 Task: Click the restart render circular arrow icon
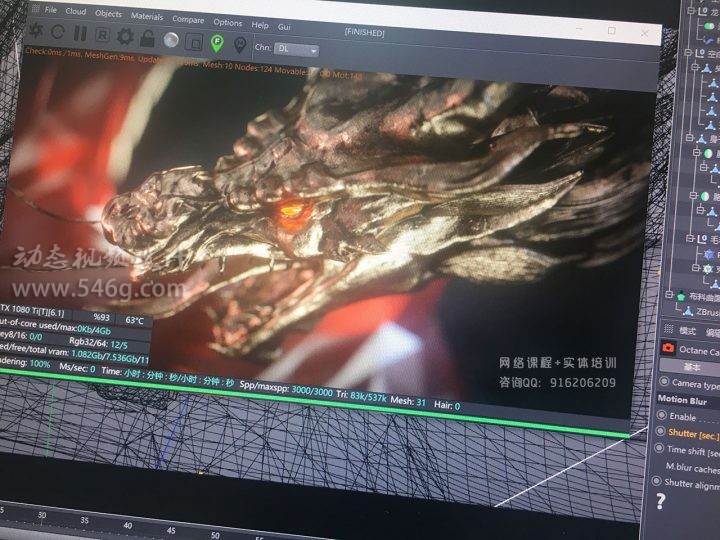58,32
